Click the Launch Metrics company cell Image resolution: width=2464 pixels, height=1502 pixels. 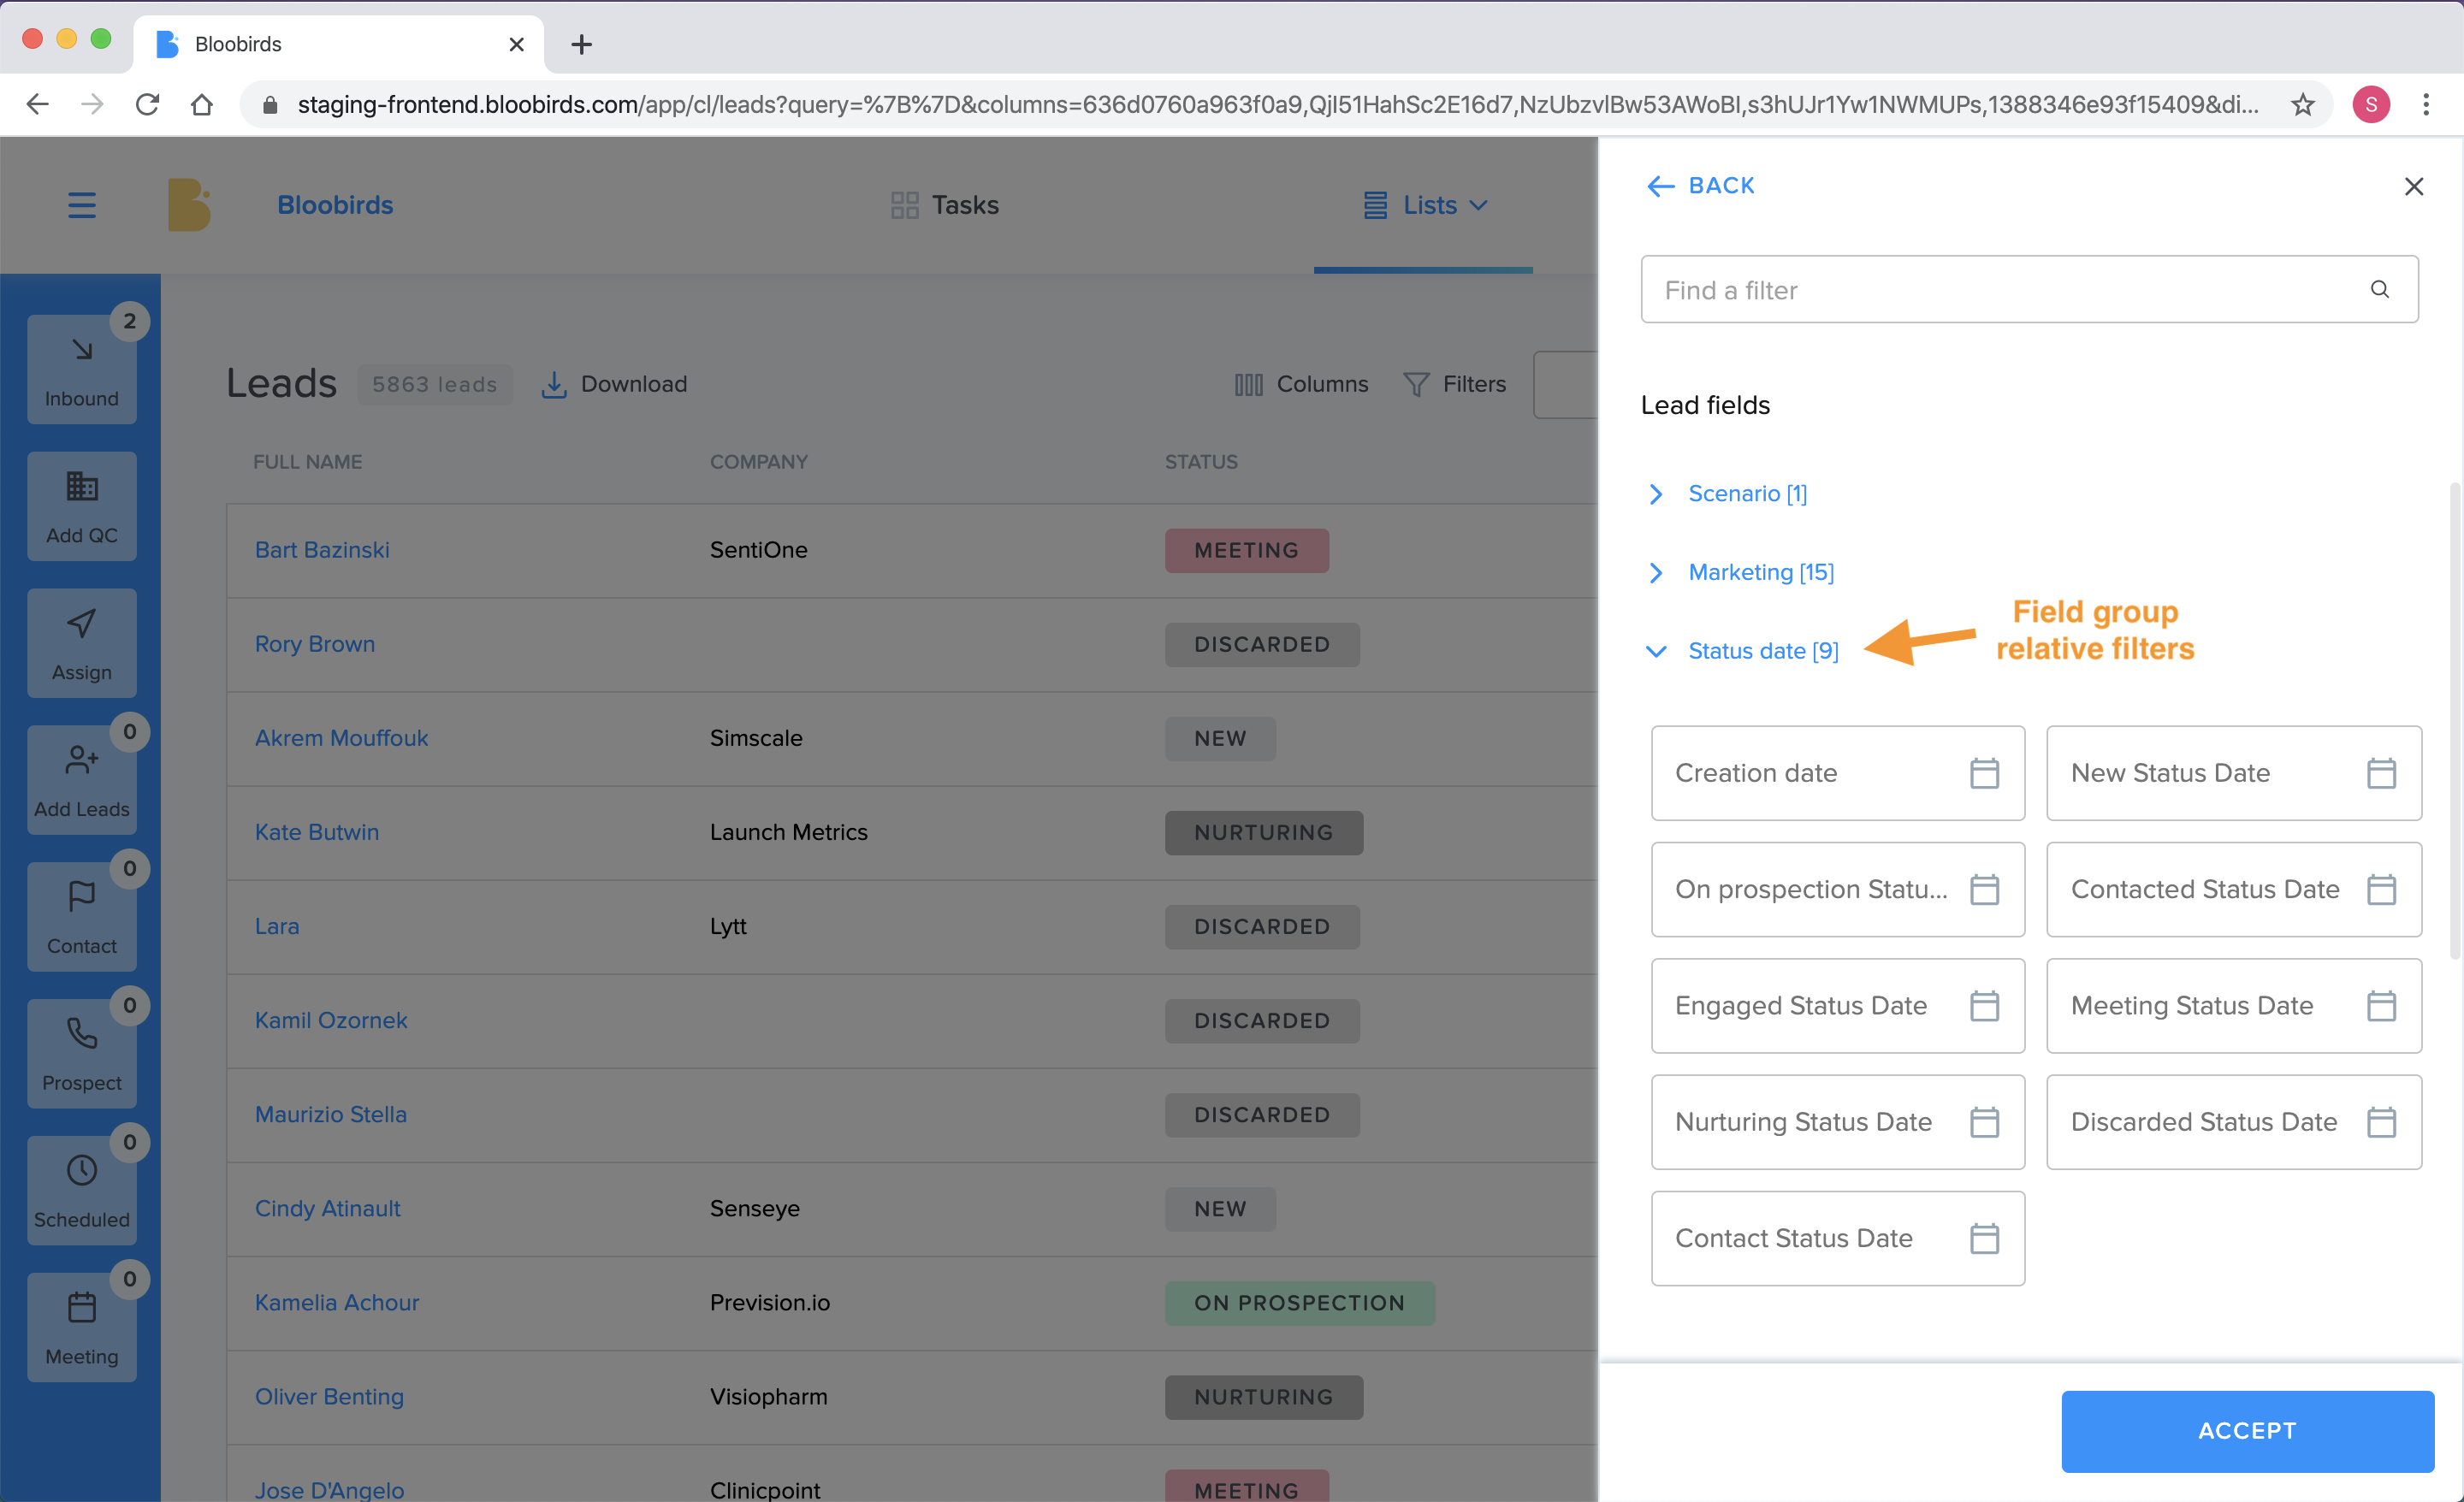[788, 832]
